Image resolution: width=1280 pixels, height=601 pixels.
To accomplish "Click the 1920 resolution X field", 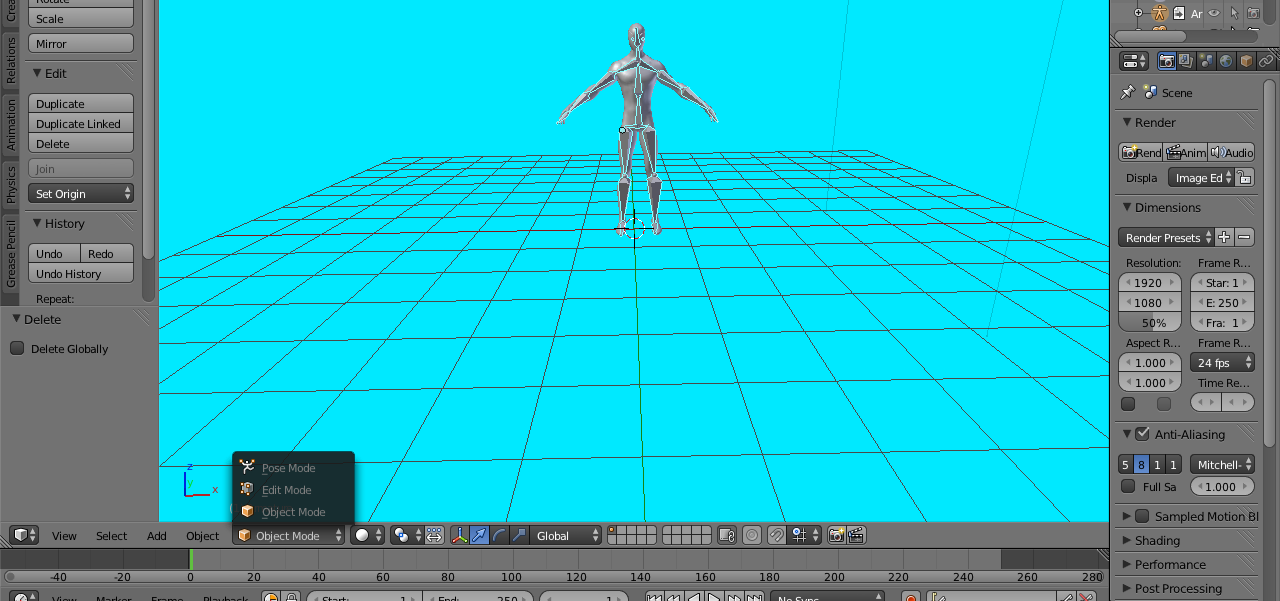I will point(1150,283).
